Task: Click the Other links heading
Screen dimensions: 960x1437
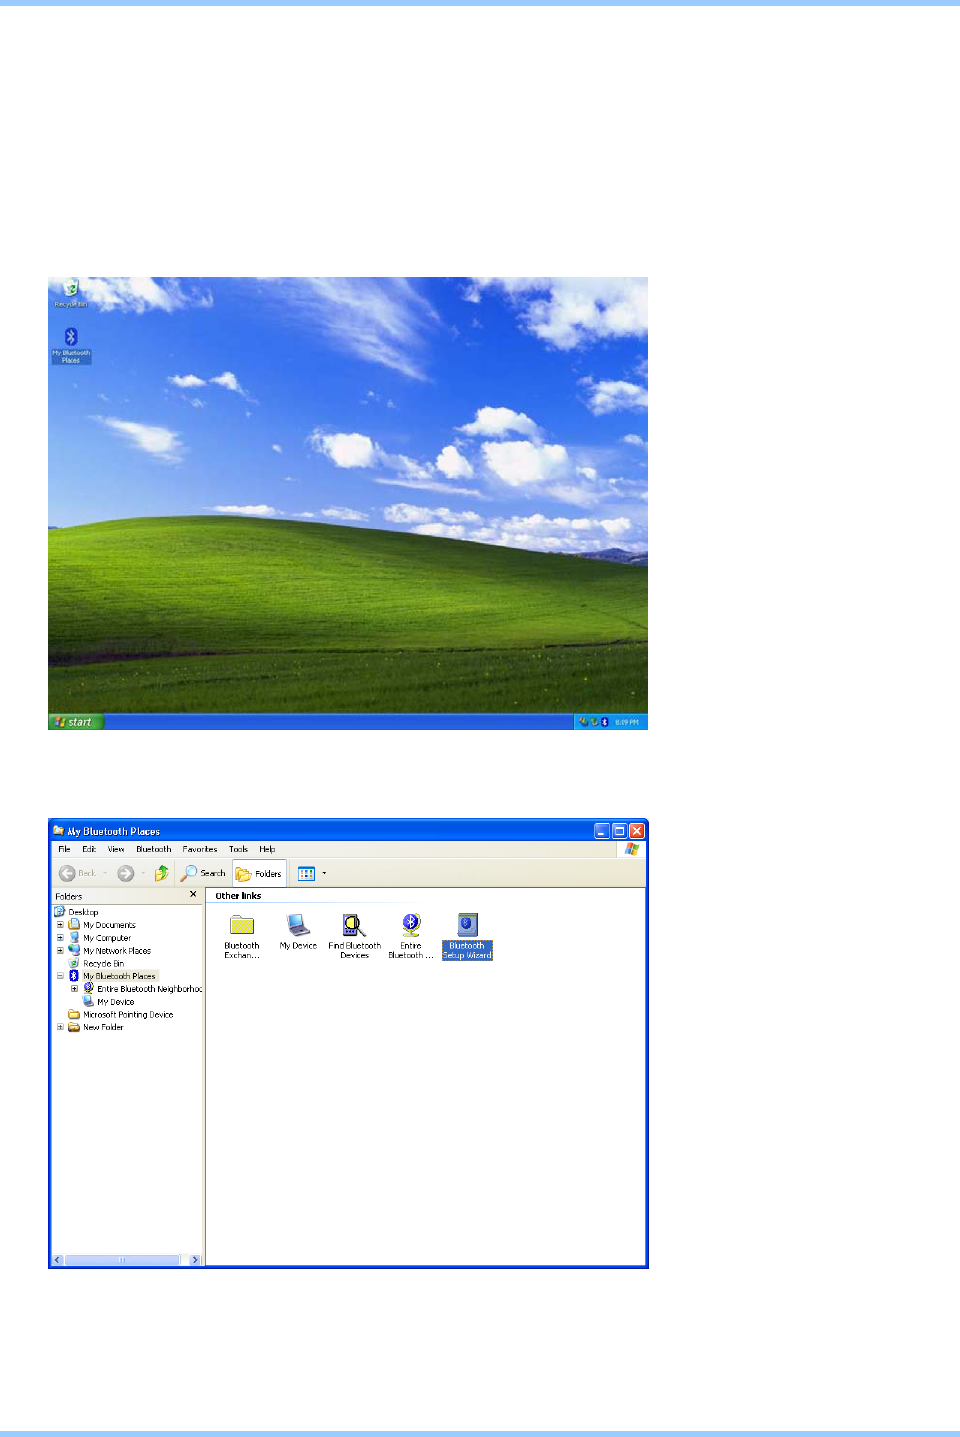Action: [x=238, y=896]
